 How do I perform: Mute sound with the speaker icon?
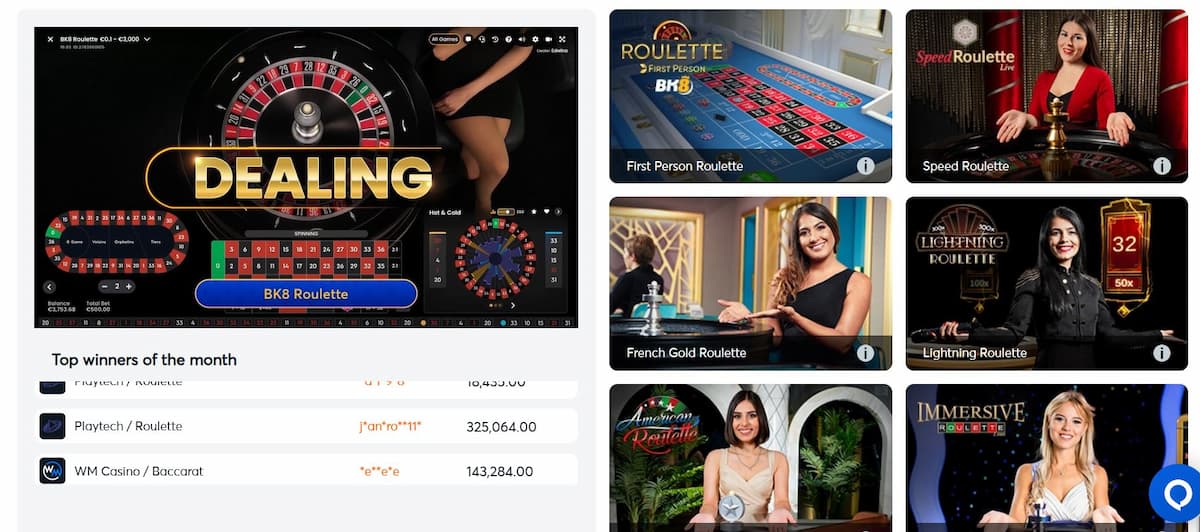[x=522, y=39]
